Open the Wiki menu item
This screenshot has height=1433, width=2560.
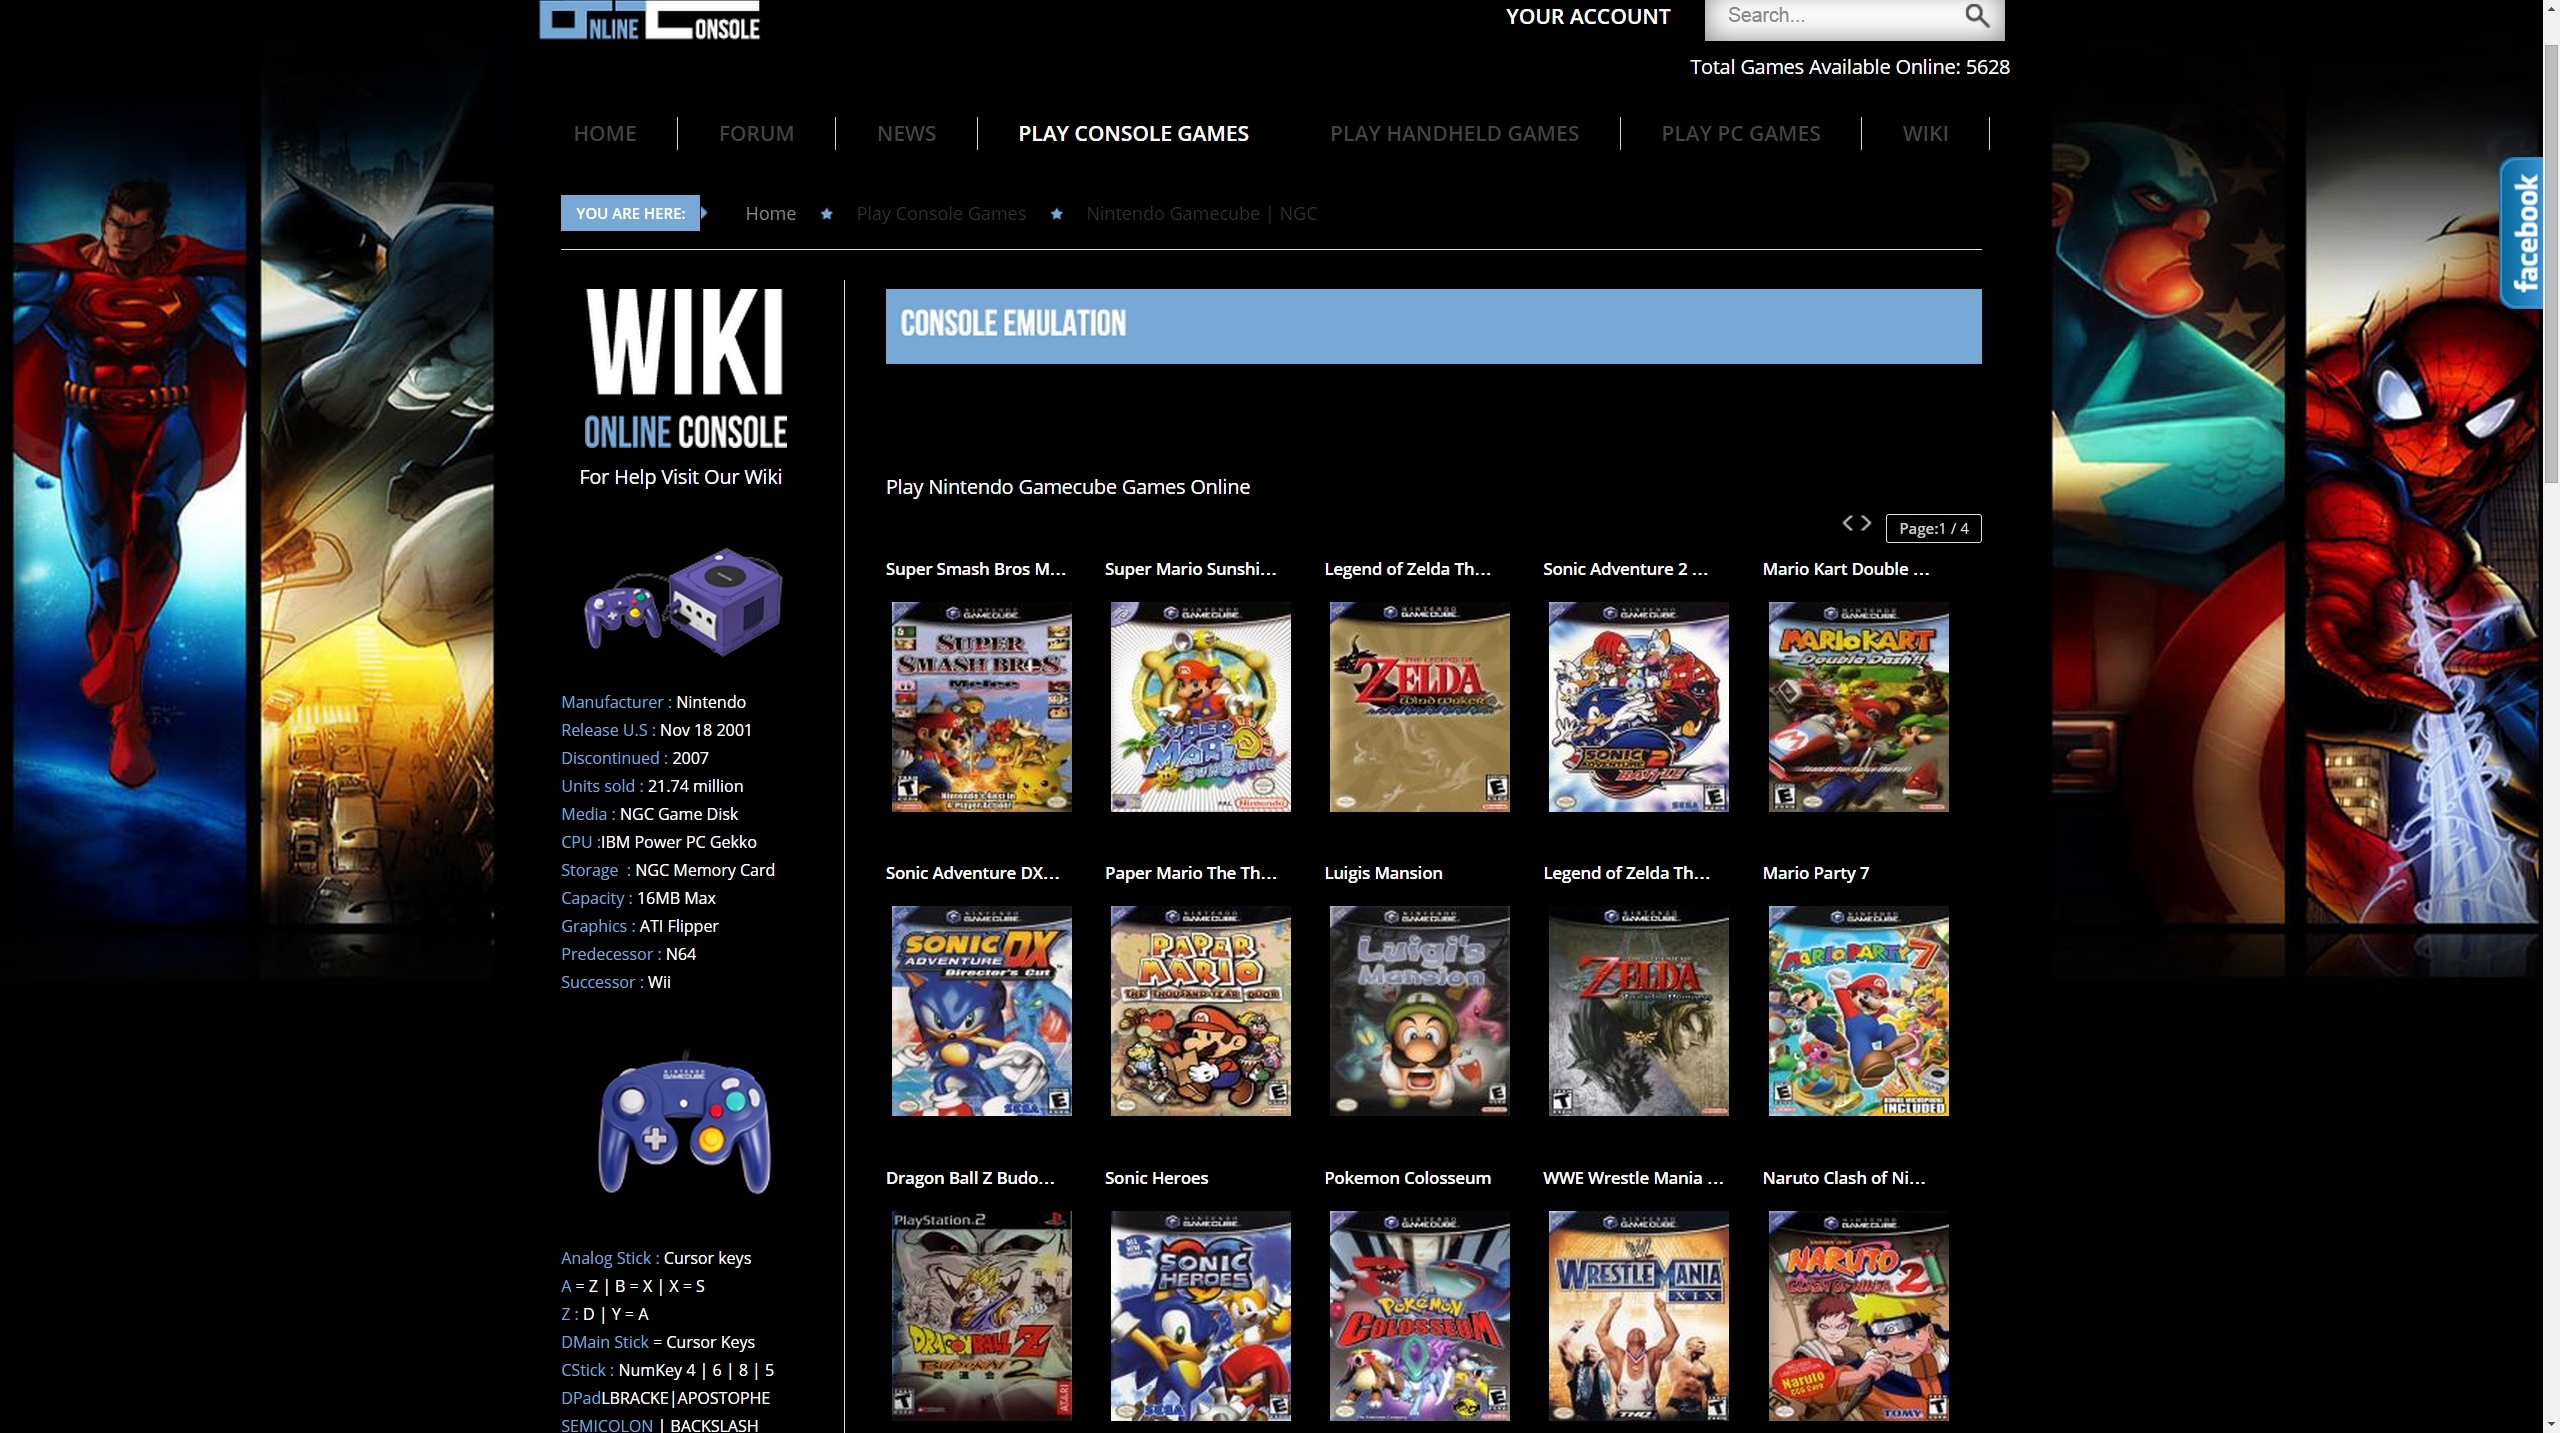pyautogui.click(x=1925, y=133)
